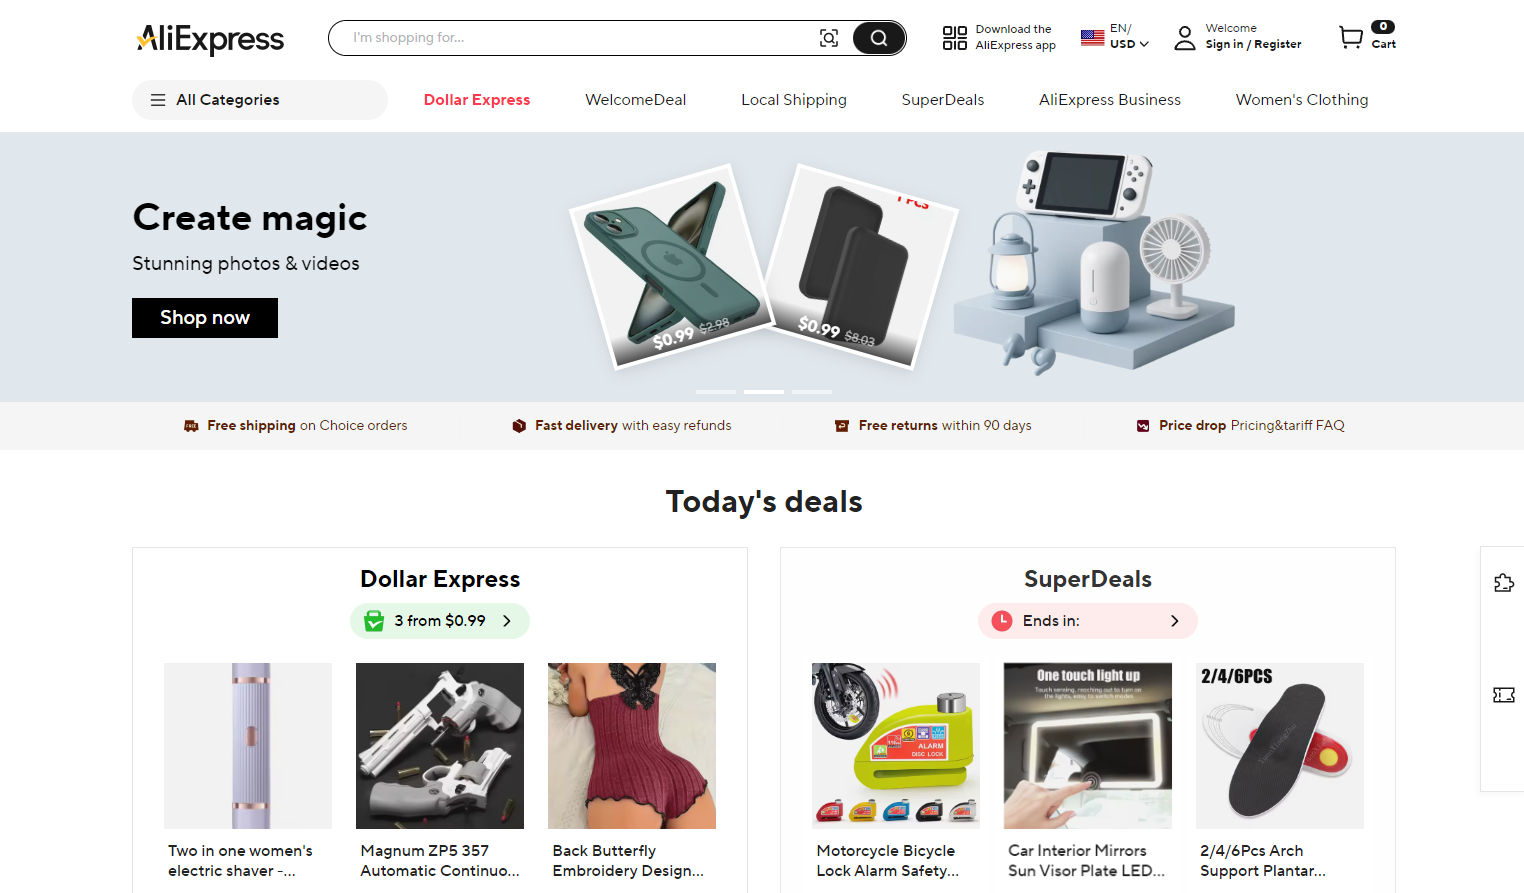Open the Motorcycle Bicycle Lock Alarm thumbnail
The width and height of the screenshot is (1524, 893).
[x=896, y=746]
